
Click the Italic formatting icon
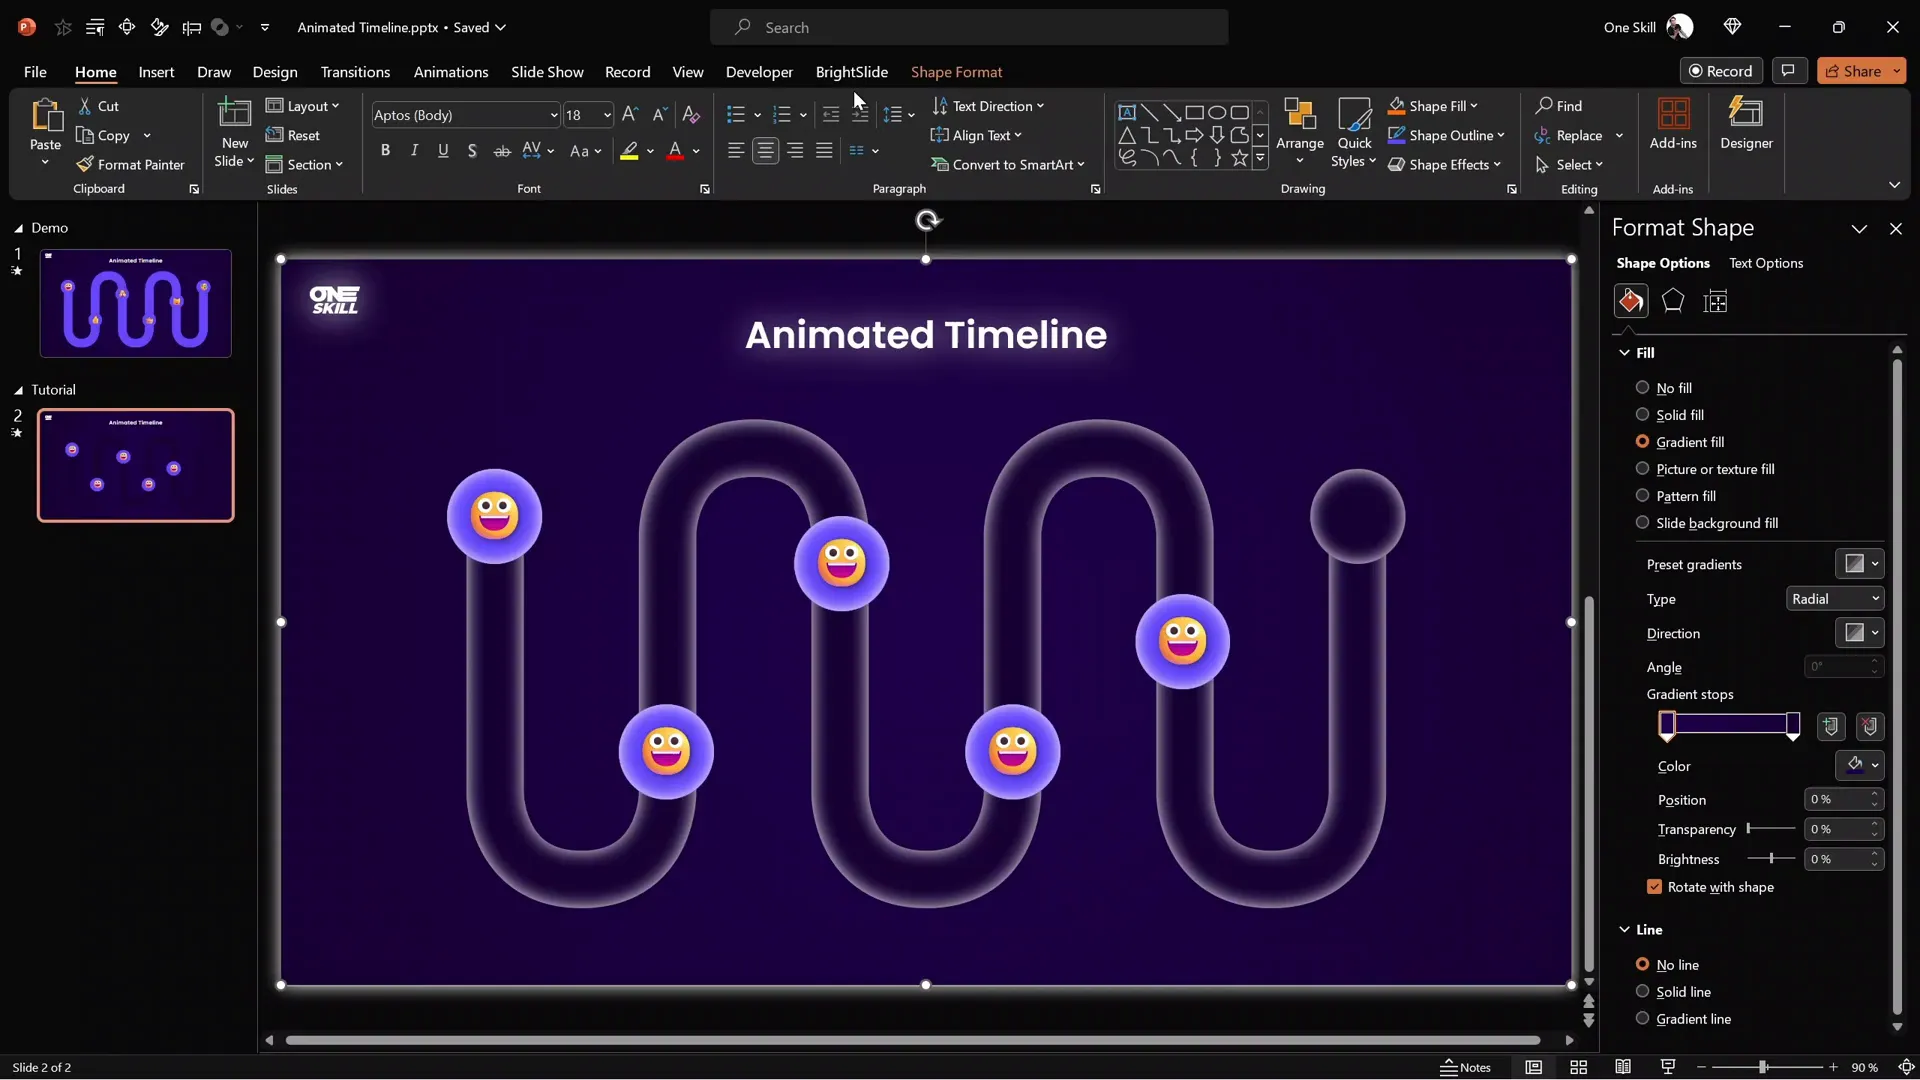pyautogui.click(x=414, y=151)
